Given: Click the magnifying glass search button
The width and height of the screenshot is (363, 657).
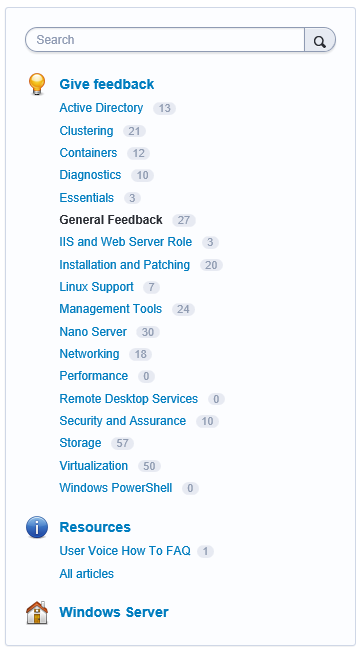Looking at the screenshot, I should coord(320,40).
